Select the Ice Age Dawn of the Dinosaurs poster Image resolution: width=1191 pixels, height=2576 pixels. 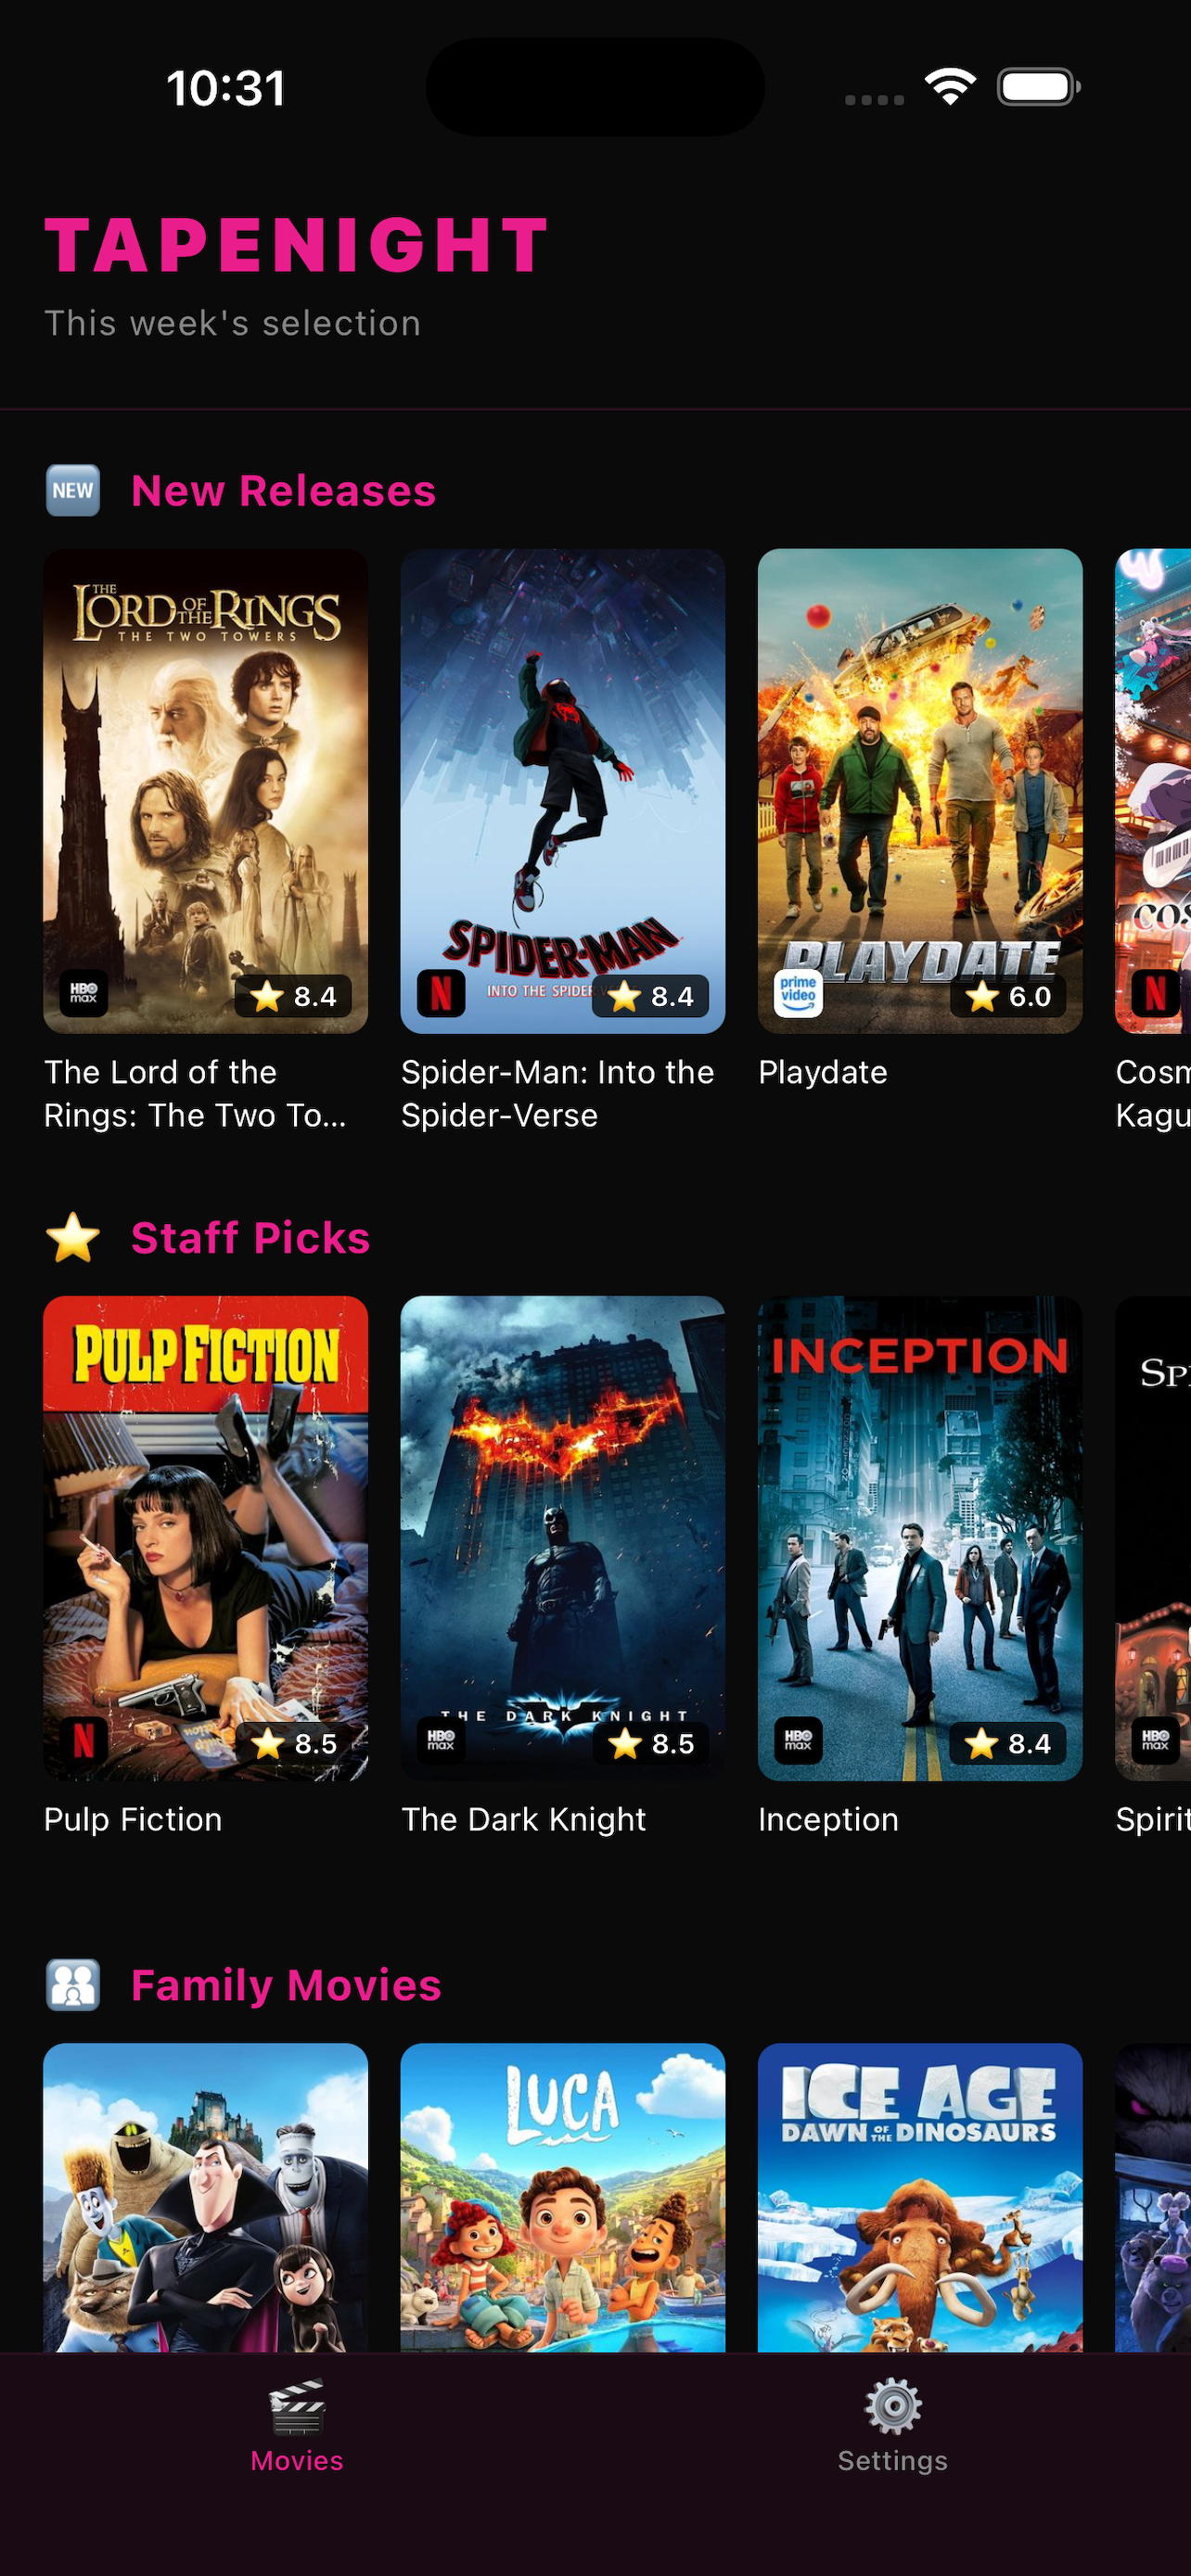coord(920,2197)
